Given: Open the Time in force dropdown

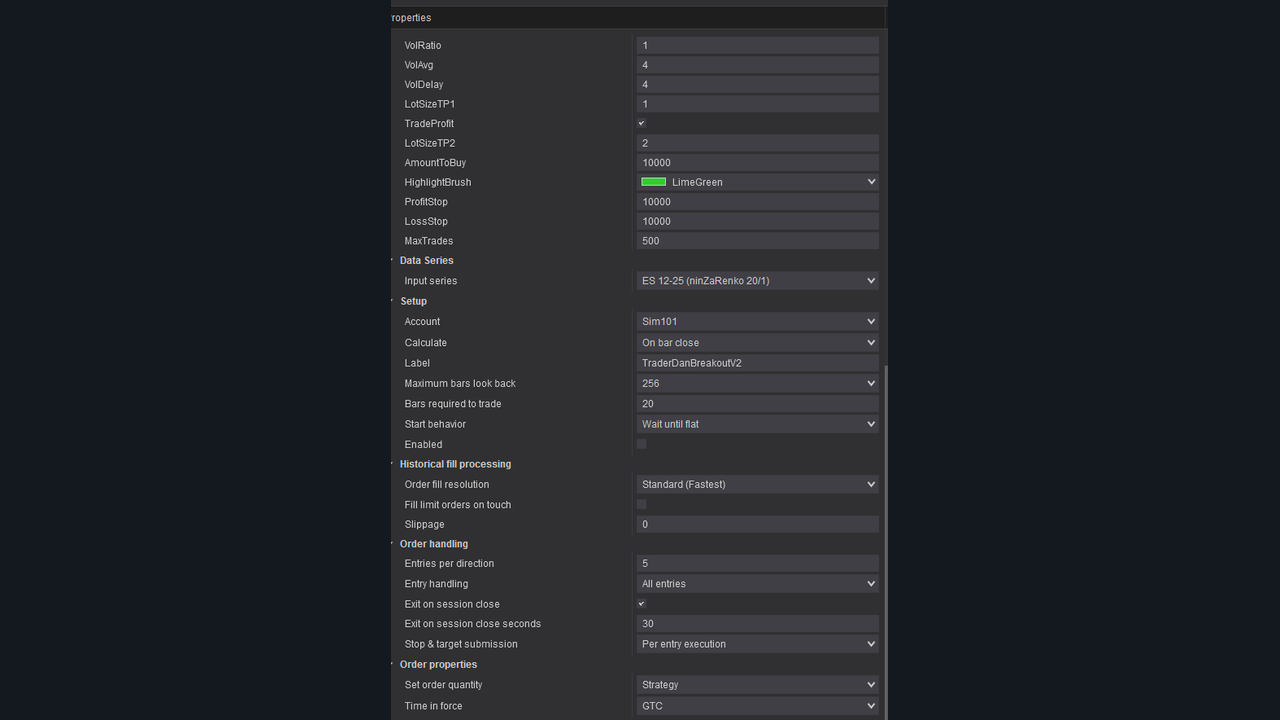Looking at the screenshot, I should tap(868, 705).
